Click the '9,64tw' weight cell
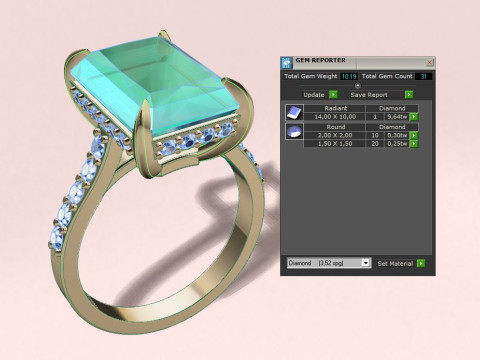The width and height of the screenshot is (480, 360). [x=397, y=117]
